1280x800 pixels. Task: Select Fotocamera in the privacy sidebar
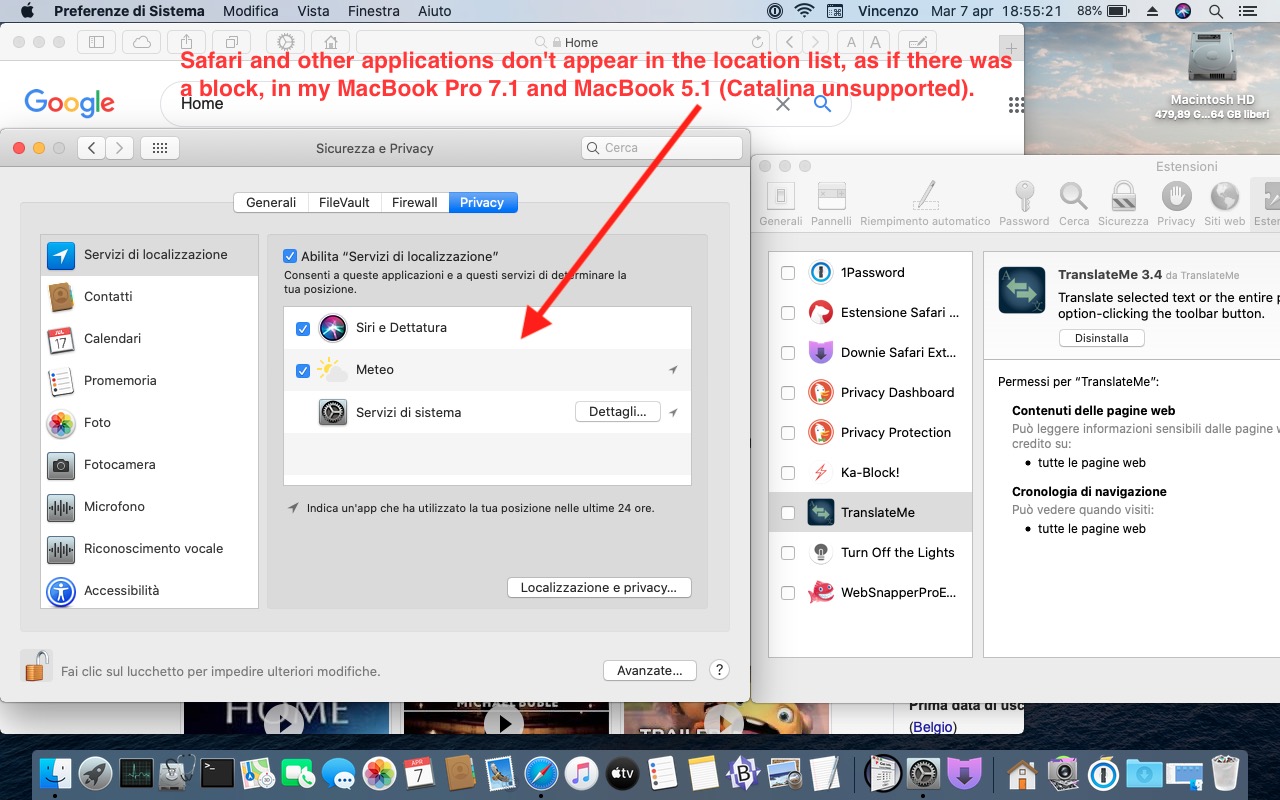tap(150, 465)
